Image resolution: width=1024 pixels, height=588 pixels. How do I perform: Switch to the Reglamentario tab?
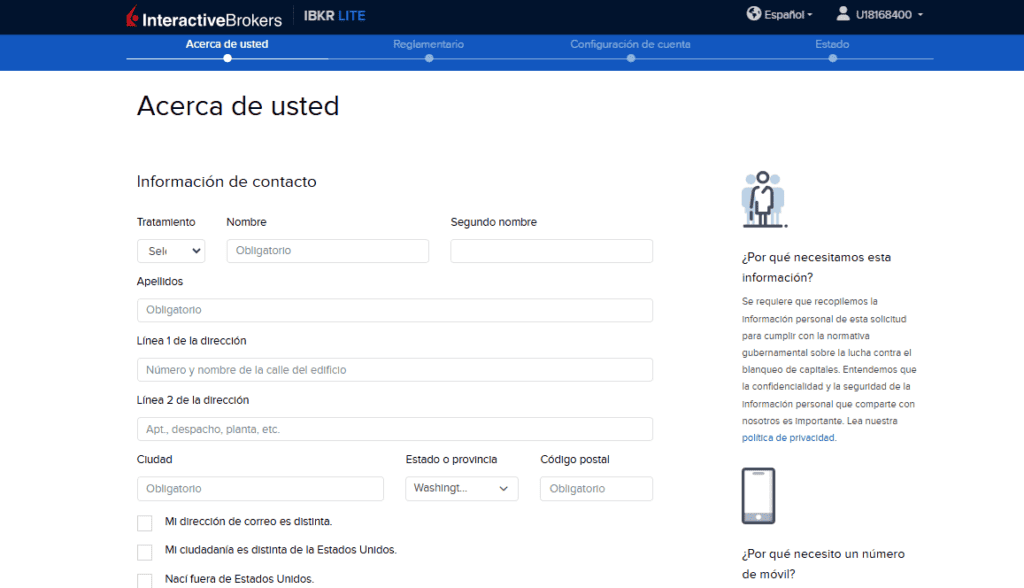428,44
